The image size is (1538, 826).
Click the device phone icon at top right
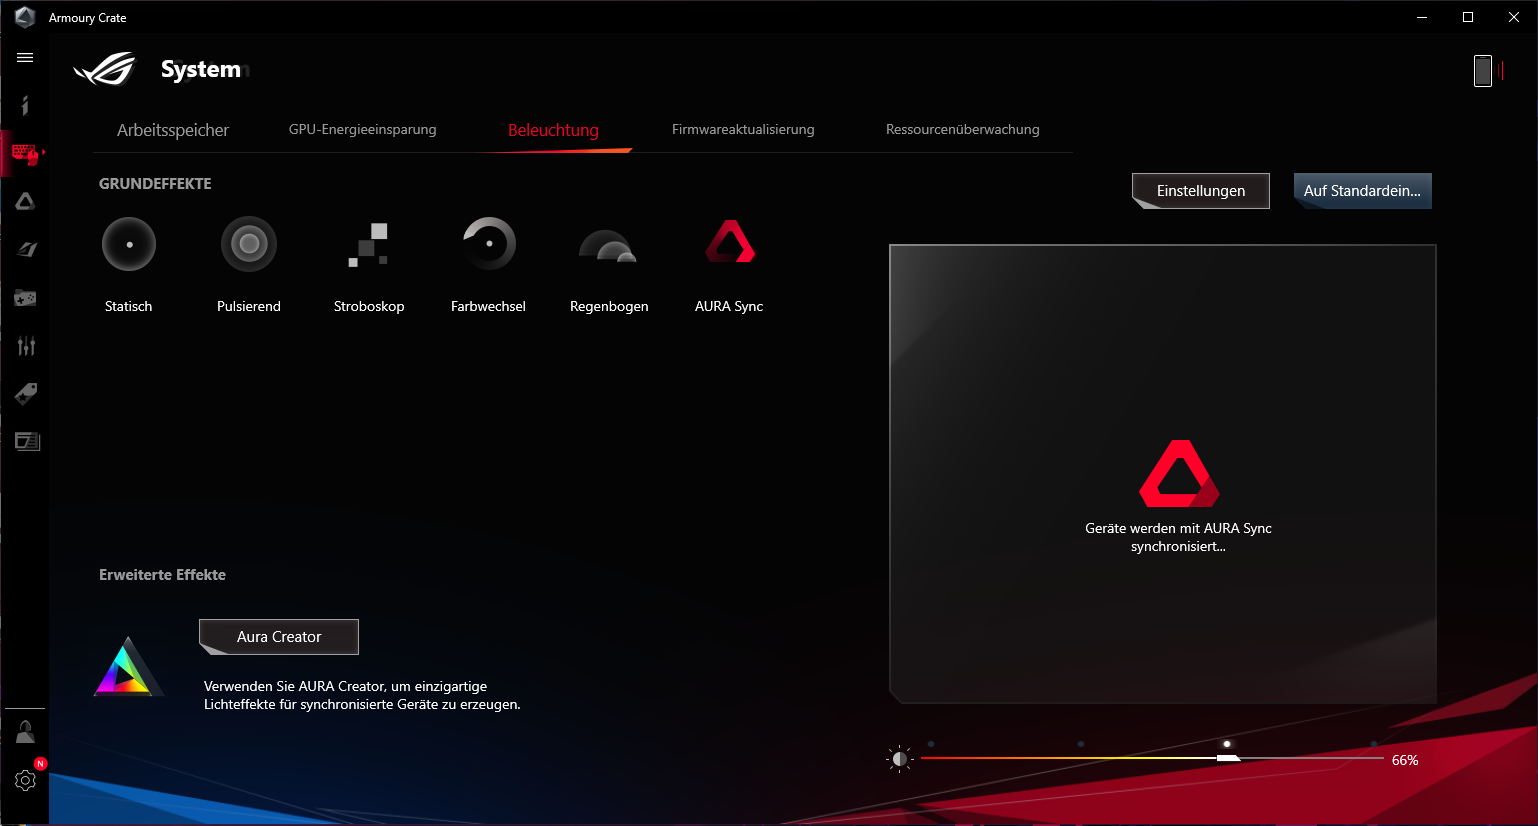click(x=1483, y=71)
